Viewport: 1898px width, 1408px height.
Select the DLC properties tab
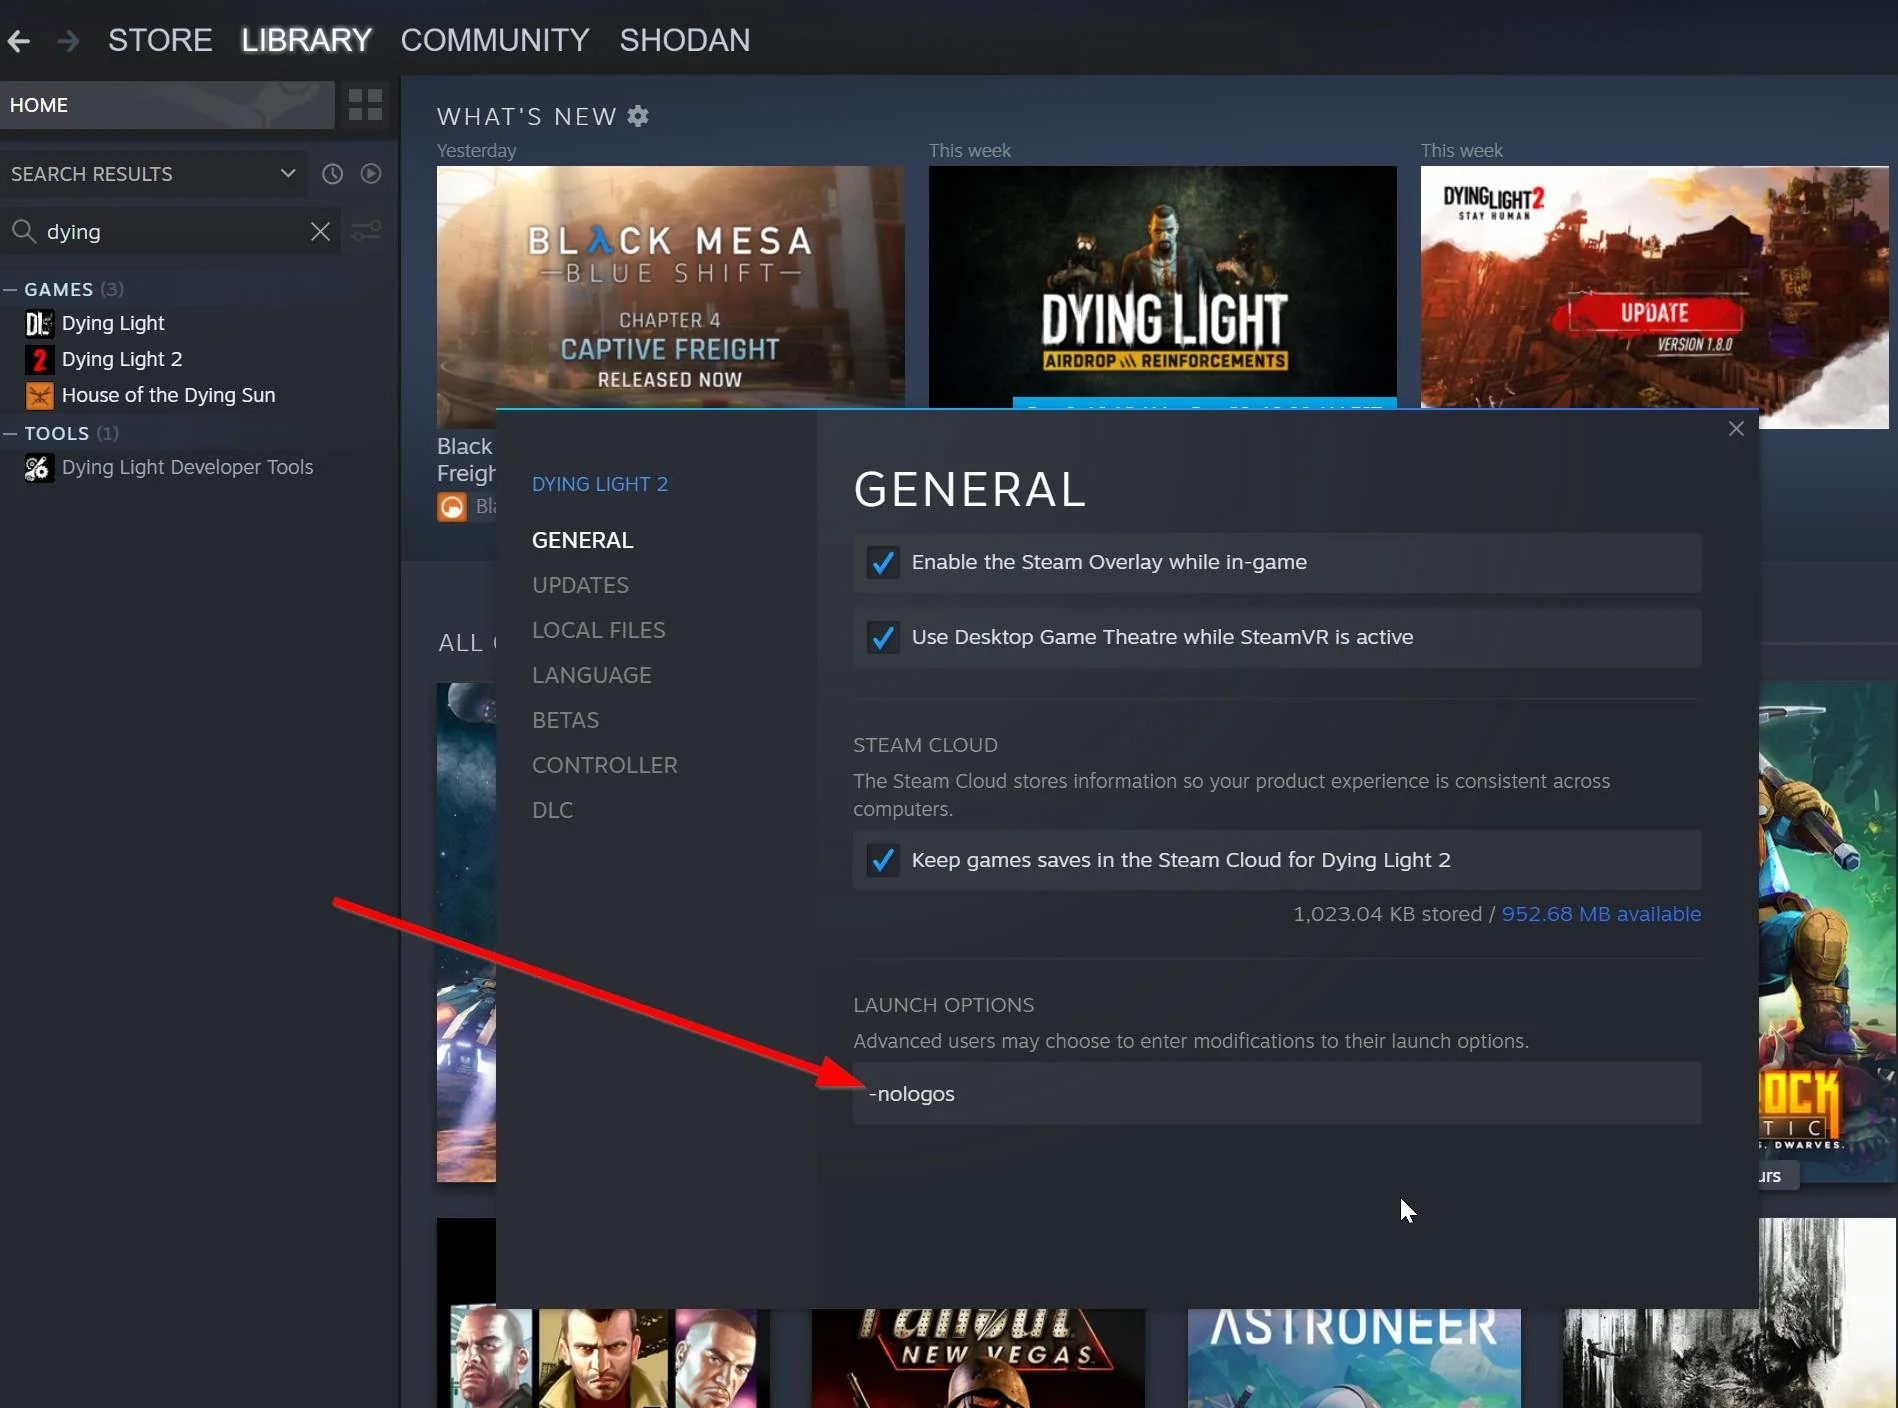pyautogui.click(x=553, y=810)
